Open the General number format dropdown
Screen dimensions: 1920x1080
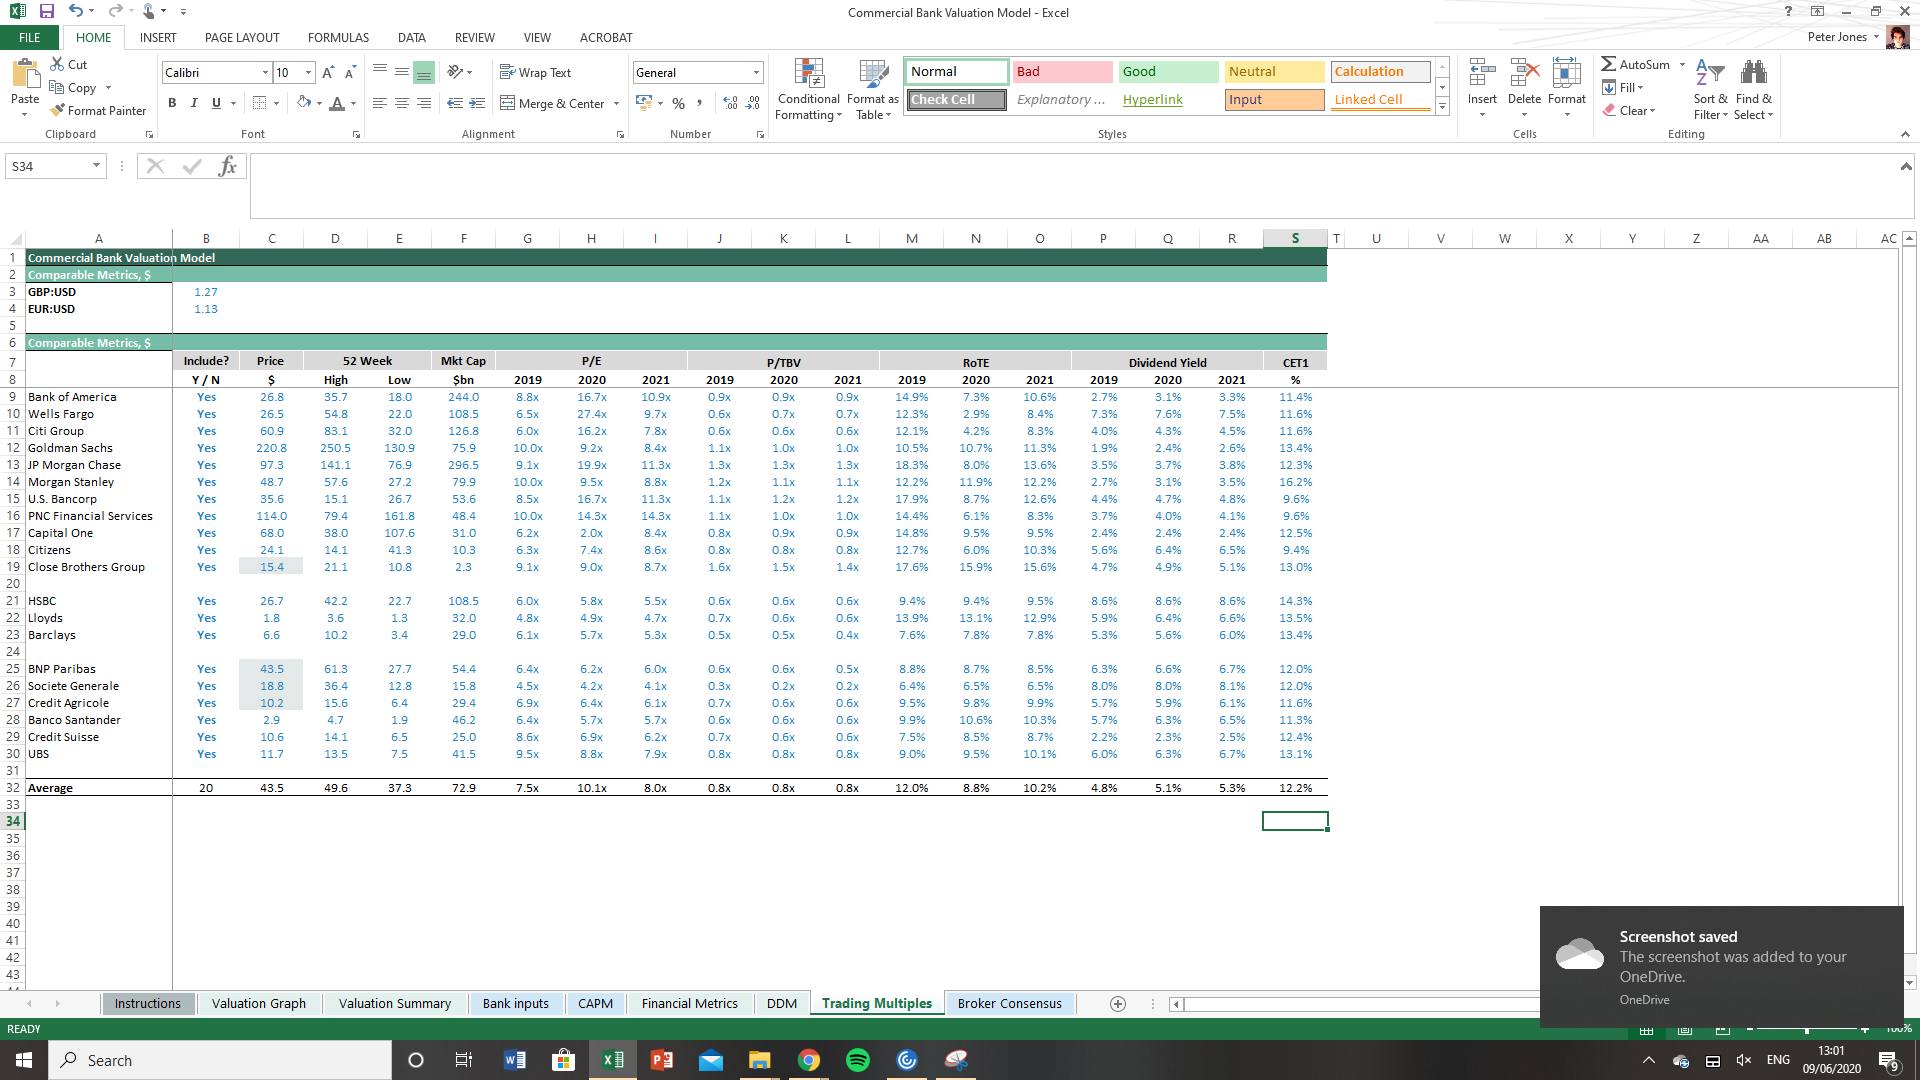click(x=756, y=73)
